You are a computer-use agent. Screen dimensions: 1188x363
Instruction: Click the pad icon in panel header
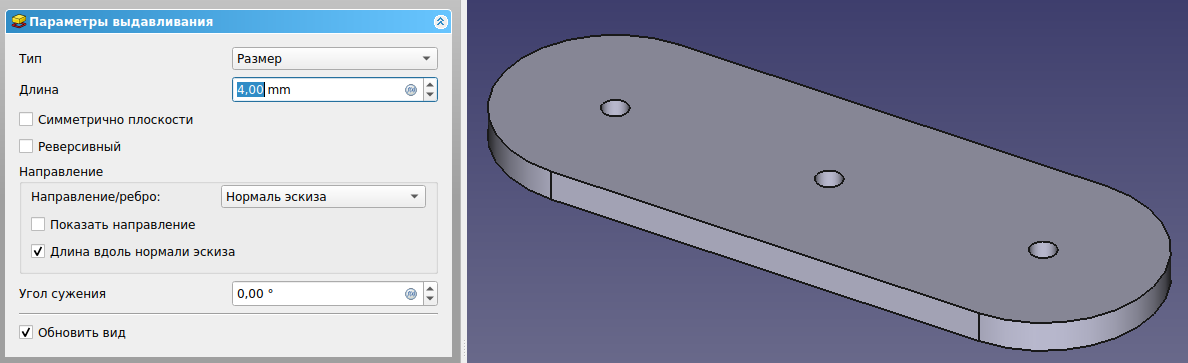click(19, 22)
